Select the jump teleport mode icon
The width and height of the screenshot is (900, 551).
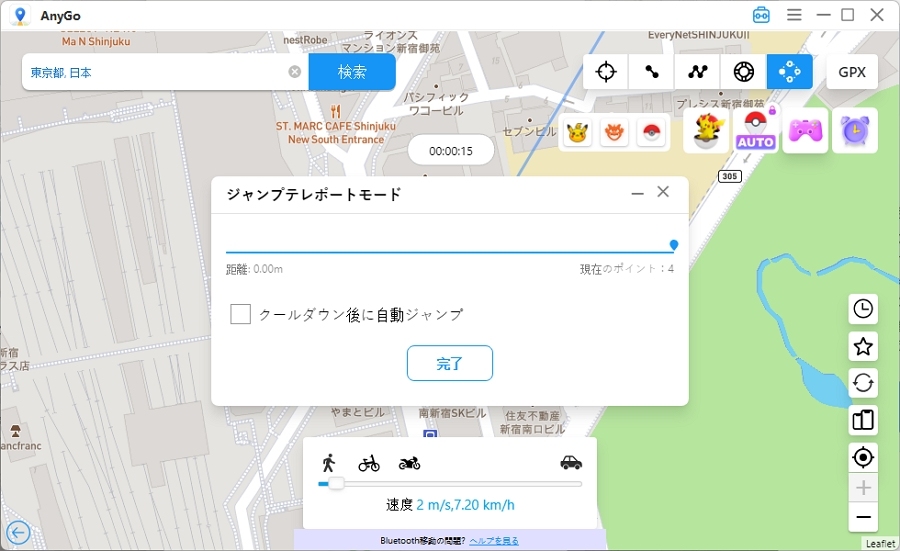(789, 72)
